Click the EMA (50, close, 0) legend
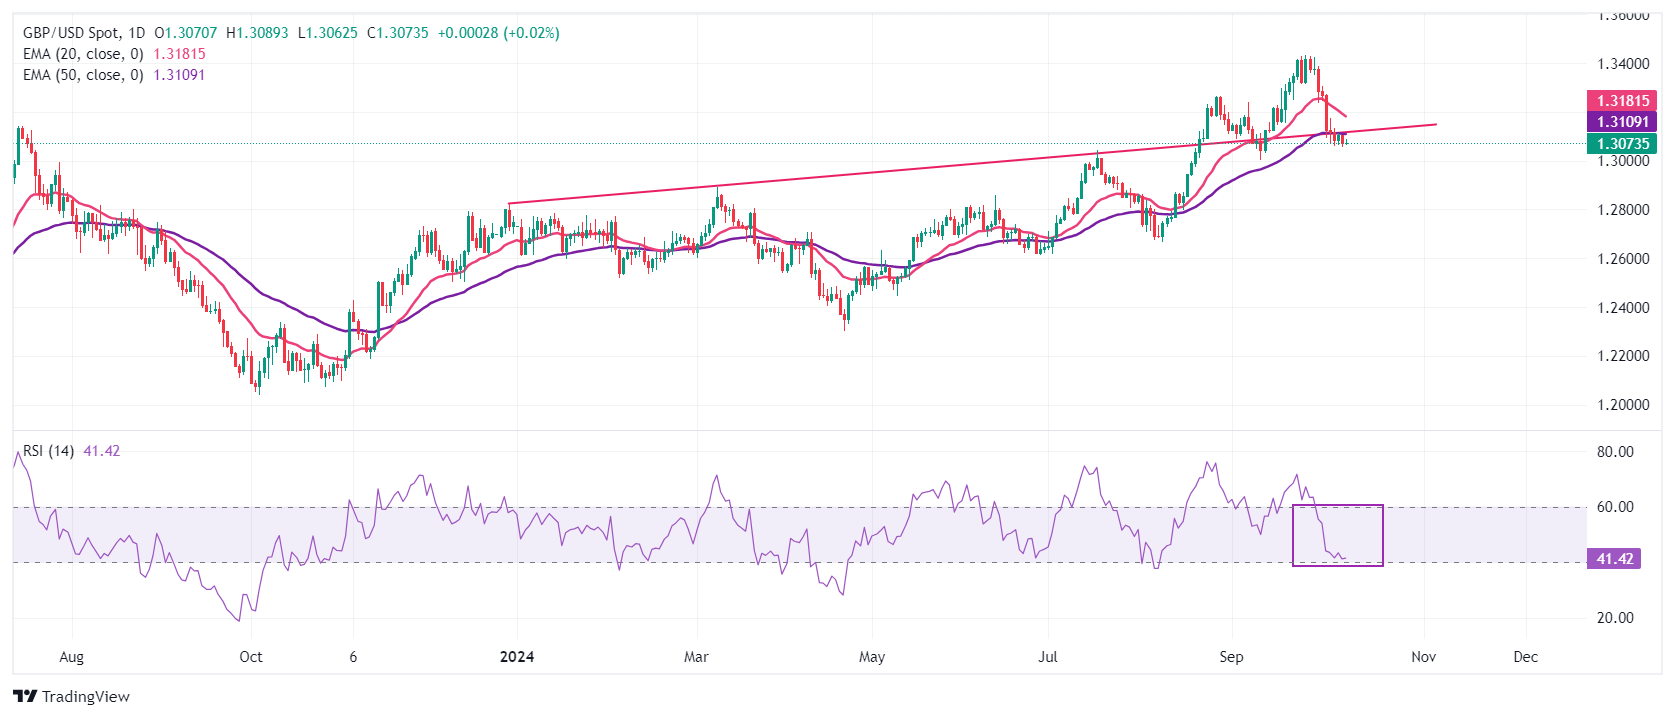 tap(83, 75)
